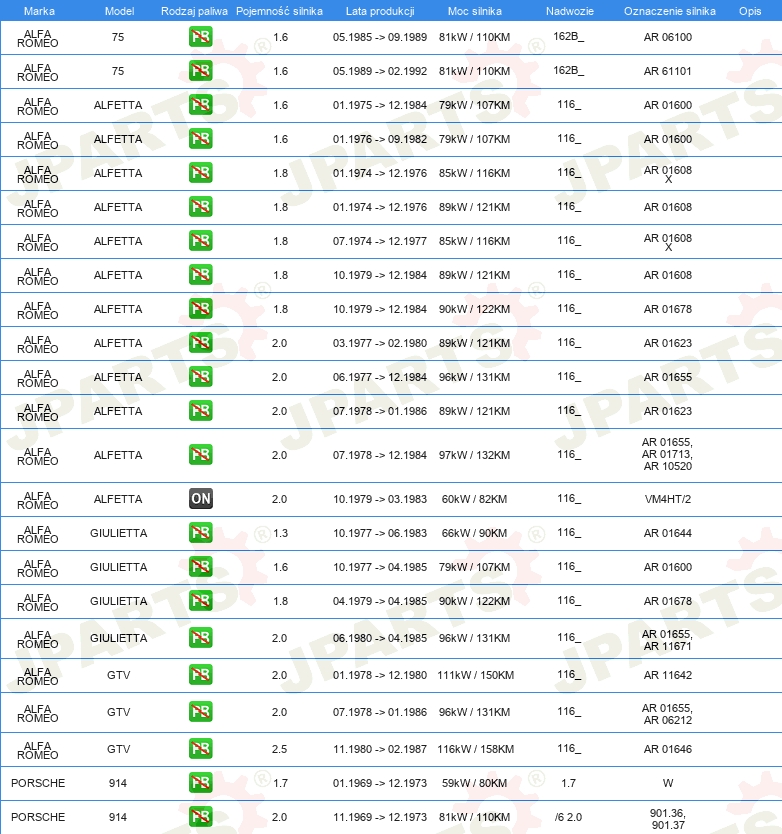Viewport: 782px width, 834px height.
Task: Click power value 59kW / 80KM
Action: (x=475, y=783)
